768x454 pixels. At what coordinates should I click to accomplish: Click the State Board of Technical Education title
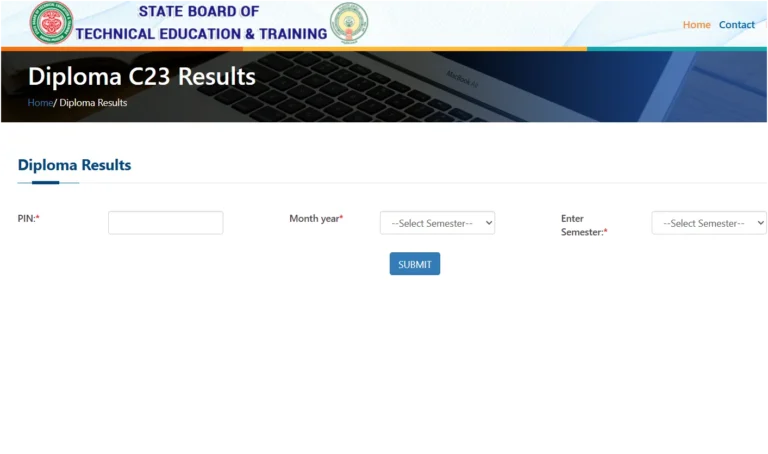coord(201,23)
